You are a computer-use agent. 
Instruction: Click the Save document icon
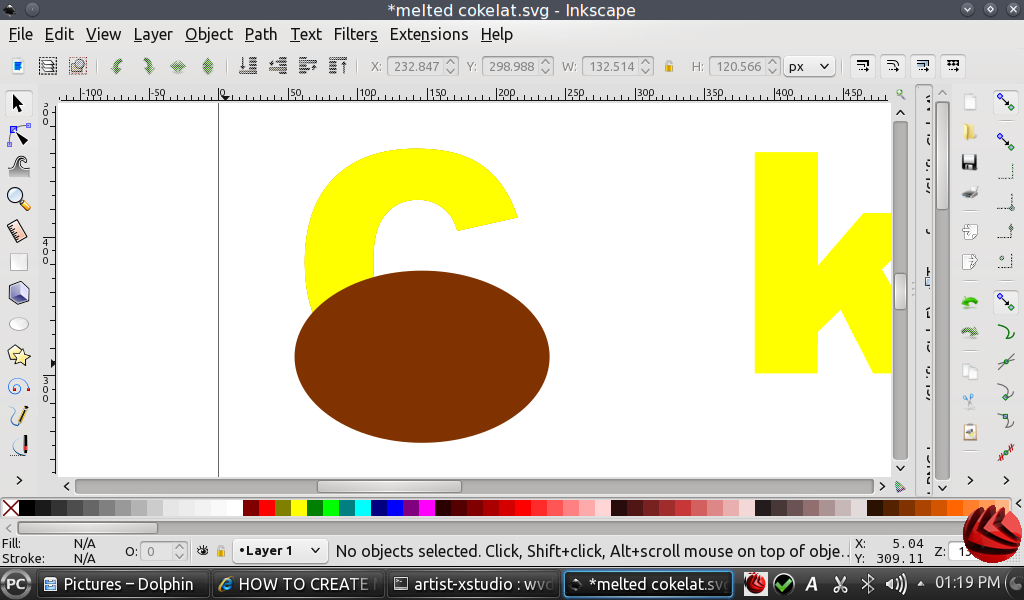click(970, 162)
